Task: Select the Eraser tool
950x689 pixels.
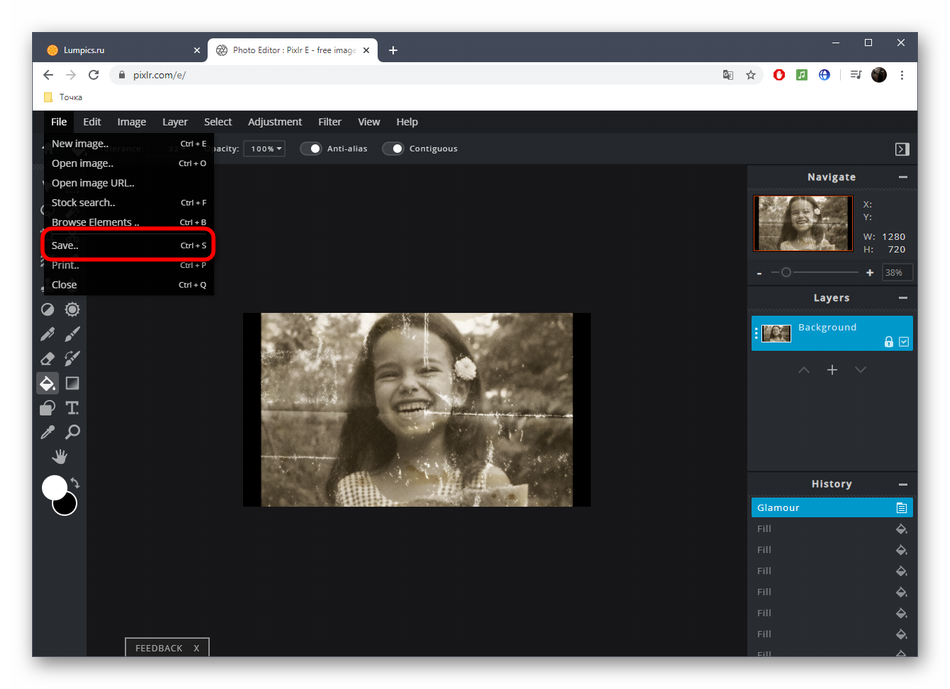Action: pyautogui.click(x=47, y=358)
